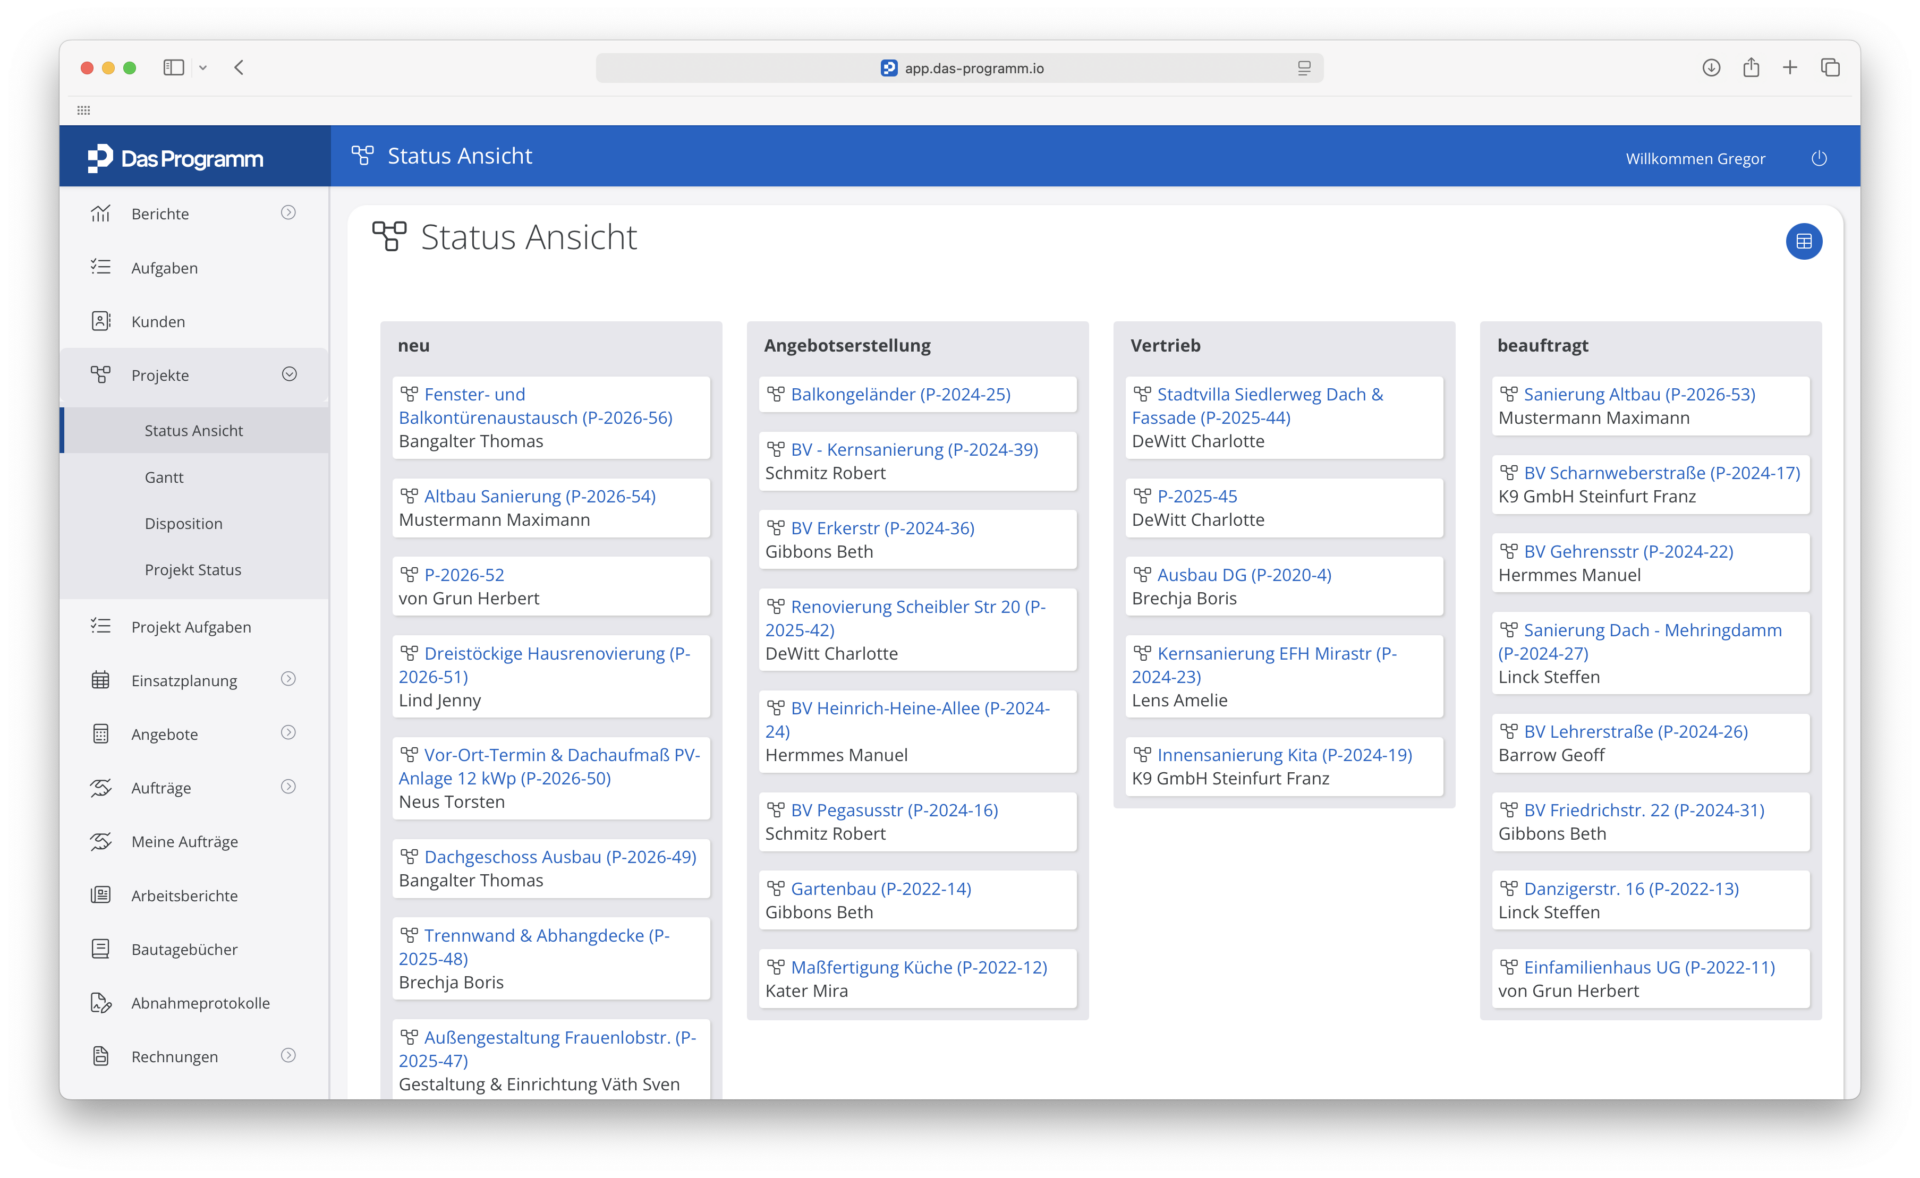The width and height of the screenshot is (1920, 1178).
Task: Click the app.das-programm.io address bar
Action: tap(960, 68)
